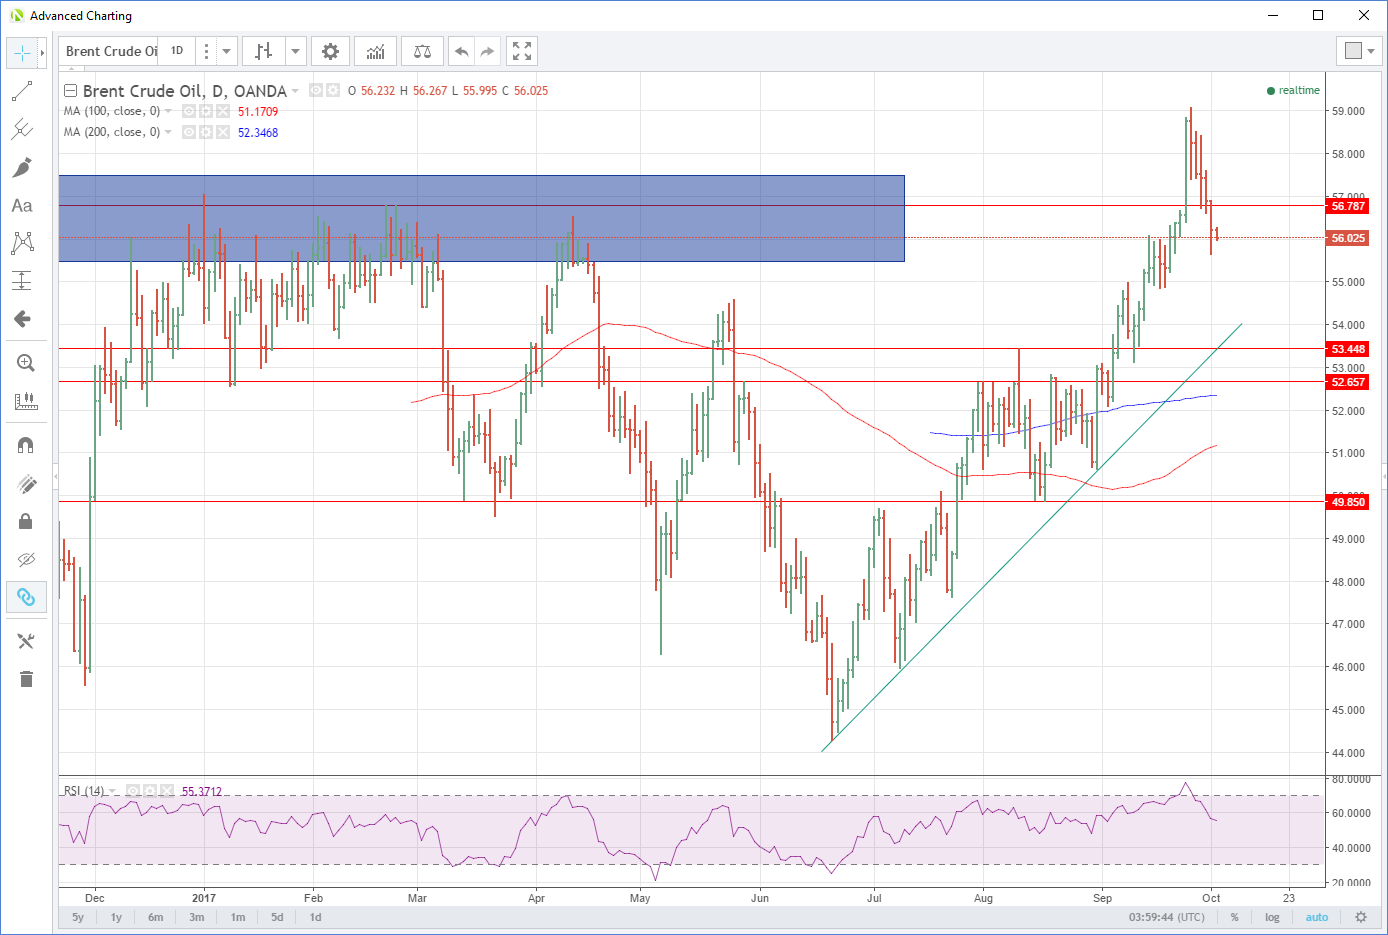Viewport: 1388px width, 935px height.
Task: Open the MA (200, close, 0) dropdown arrow
Action: (x=168, y=133)
